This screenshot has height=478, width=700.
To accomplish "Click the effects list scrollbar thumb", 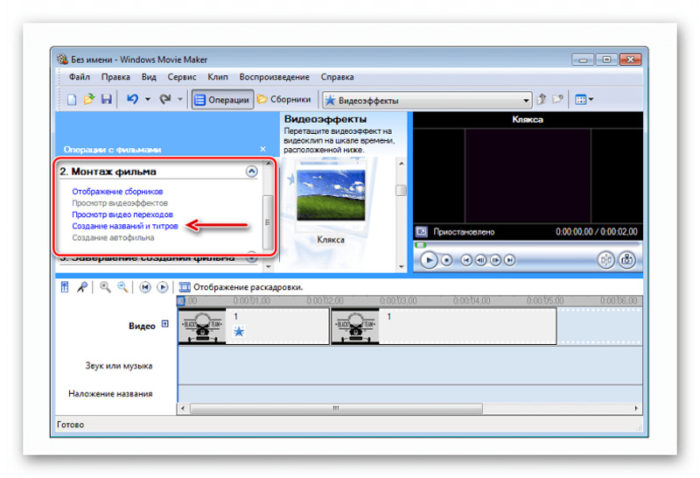I will (401, 191).
